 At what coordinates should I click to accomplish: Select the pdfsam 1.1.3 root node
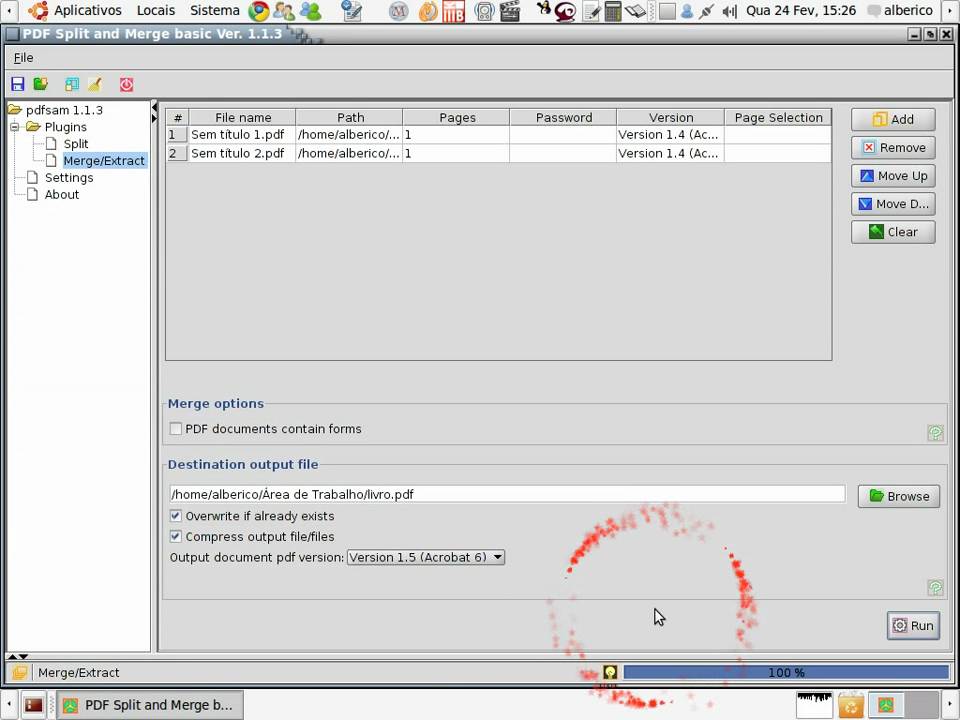64,110
